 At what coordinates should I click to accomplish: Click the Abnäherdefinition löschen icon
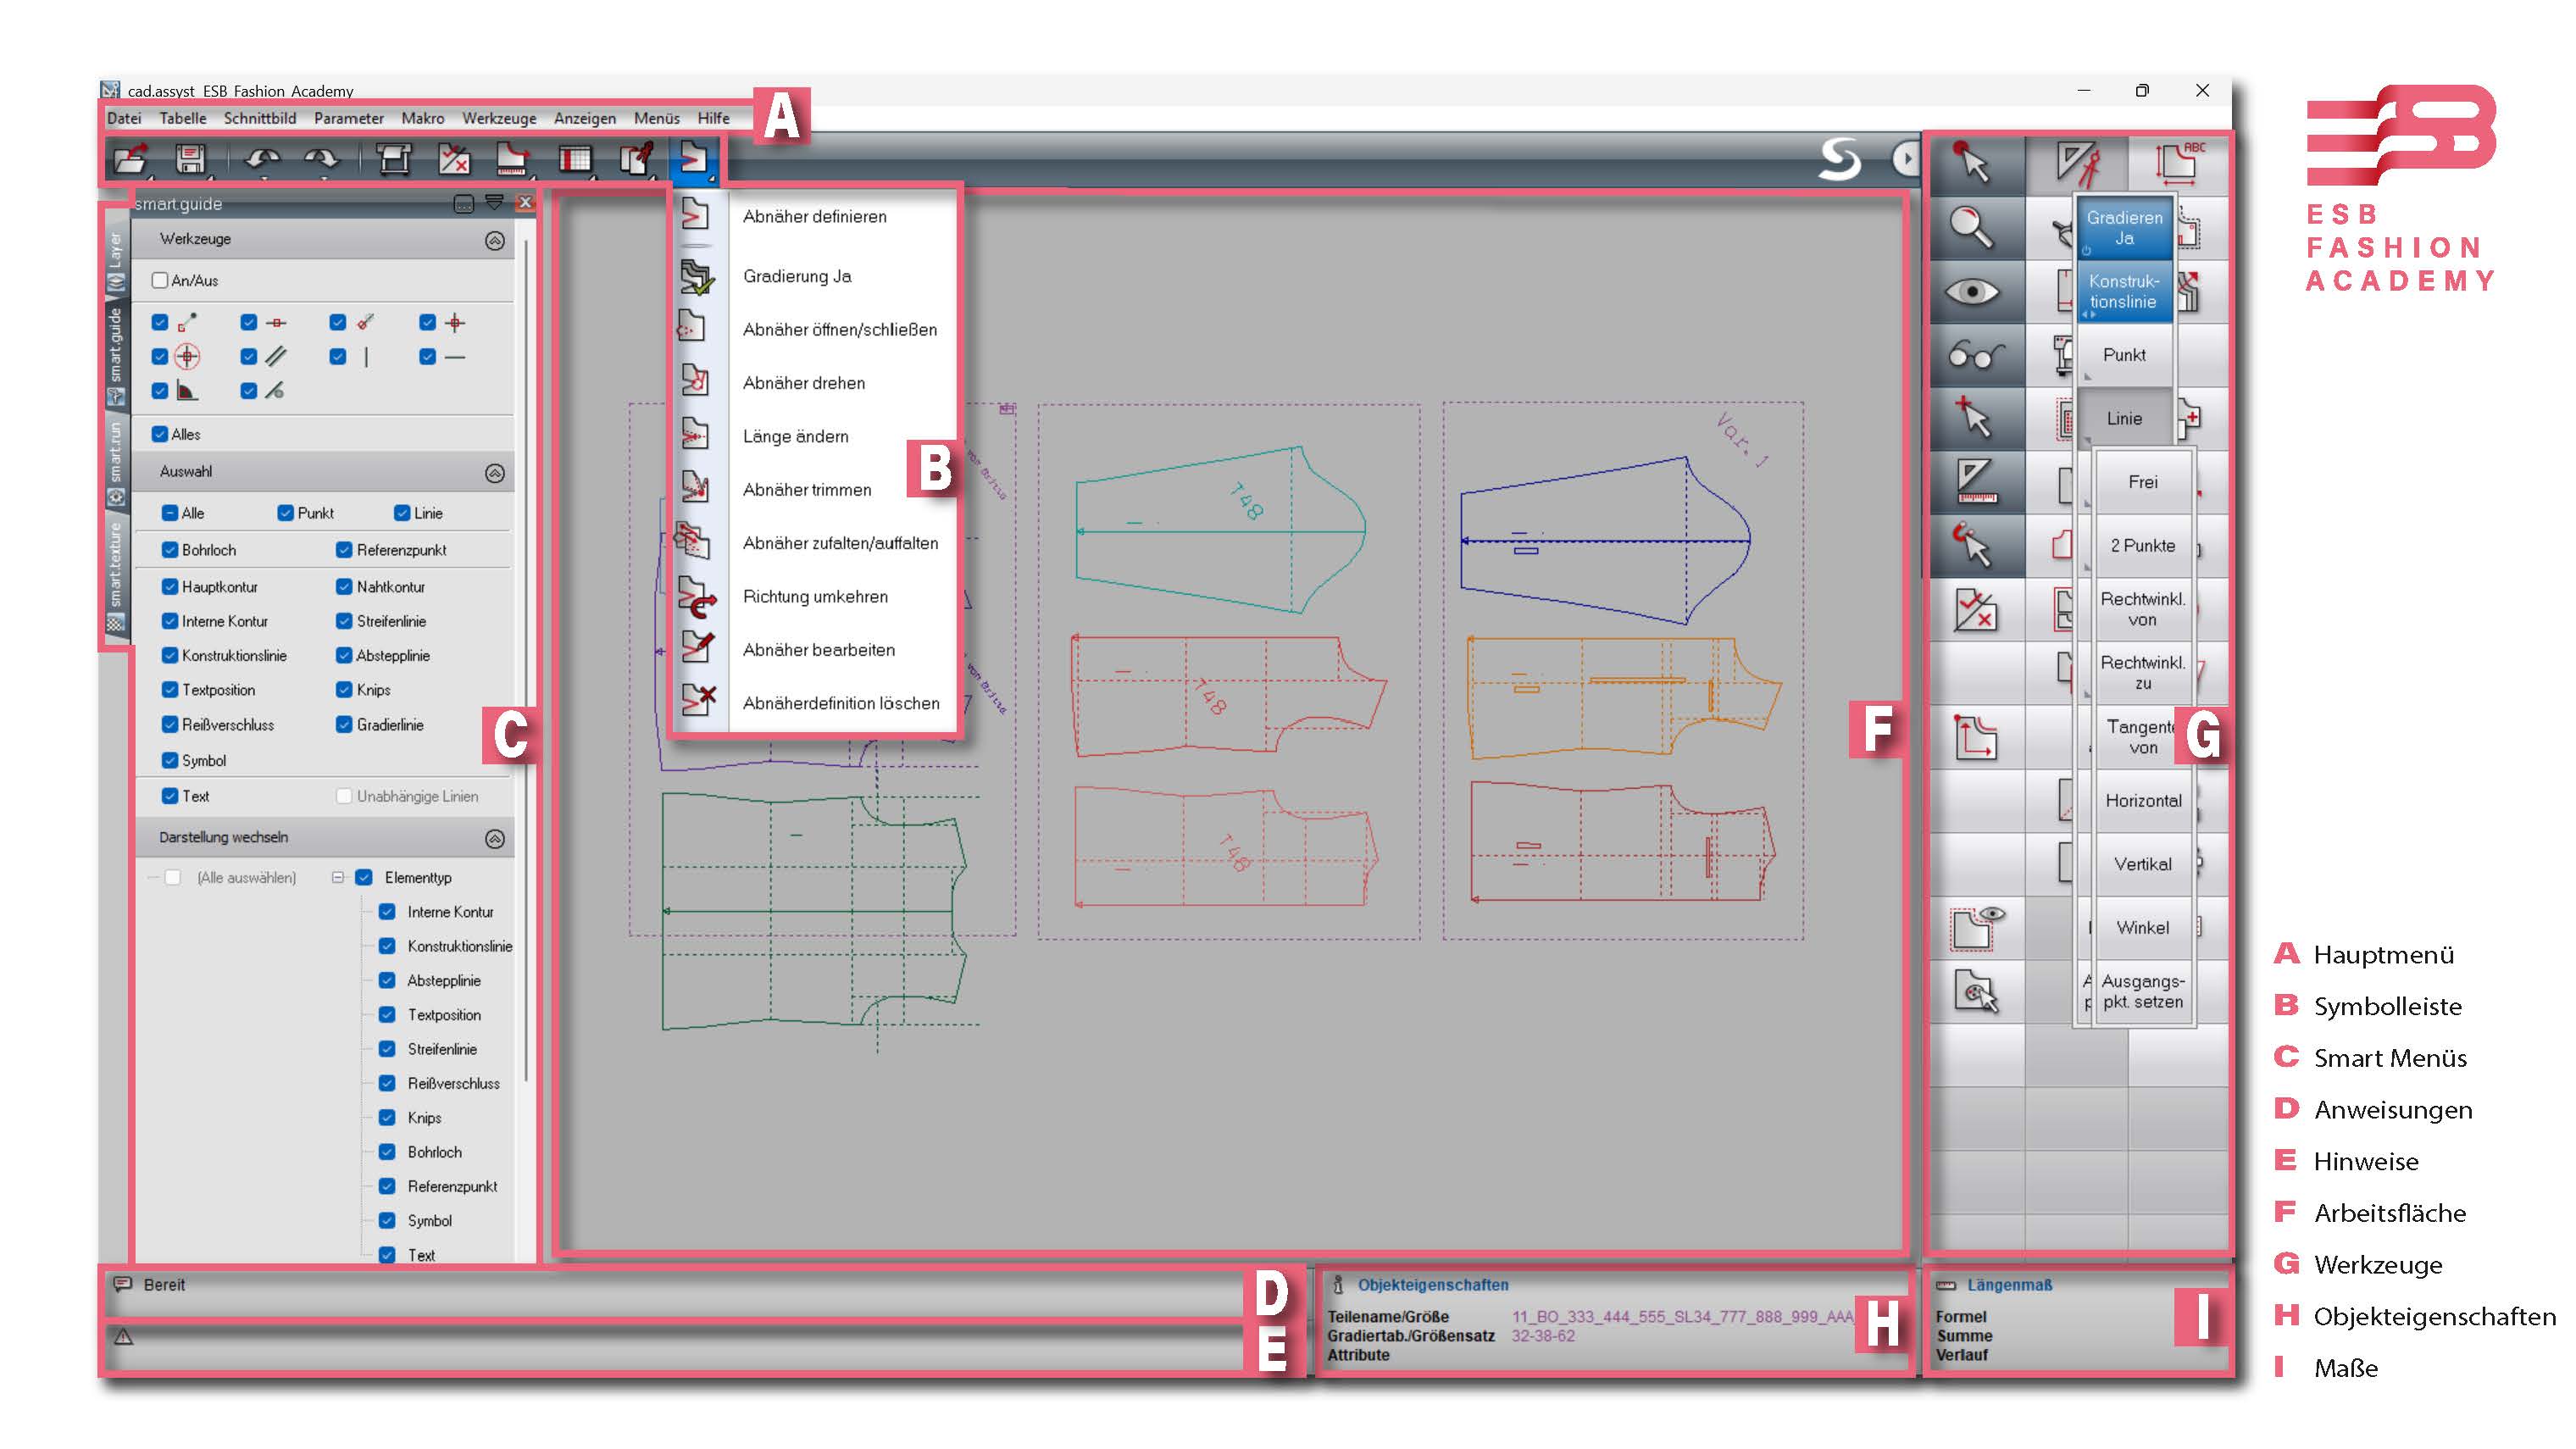coord(697,700)
